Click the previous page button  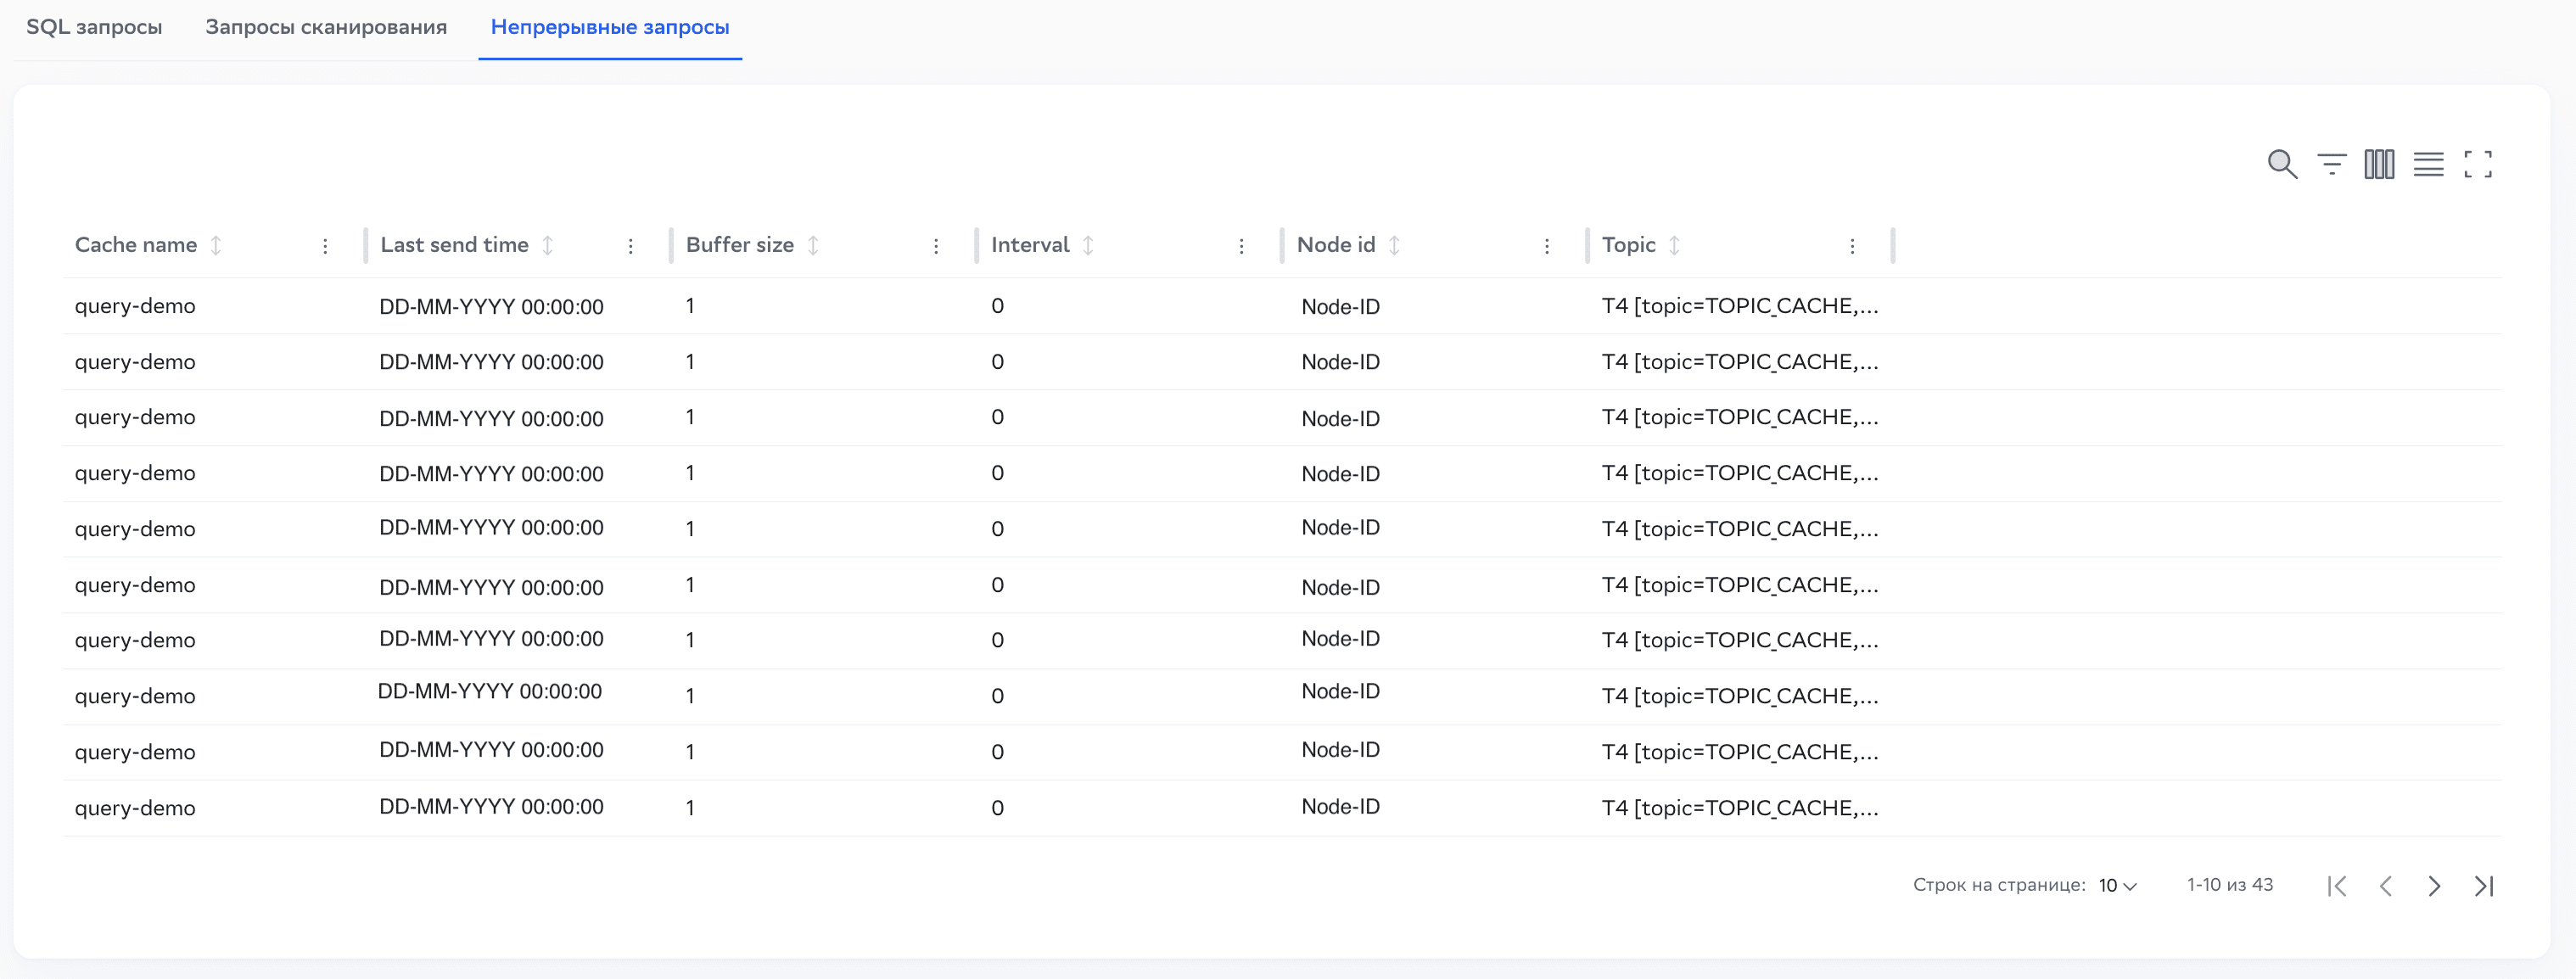coord(2386,886)
